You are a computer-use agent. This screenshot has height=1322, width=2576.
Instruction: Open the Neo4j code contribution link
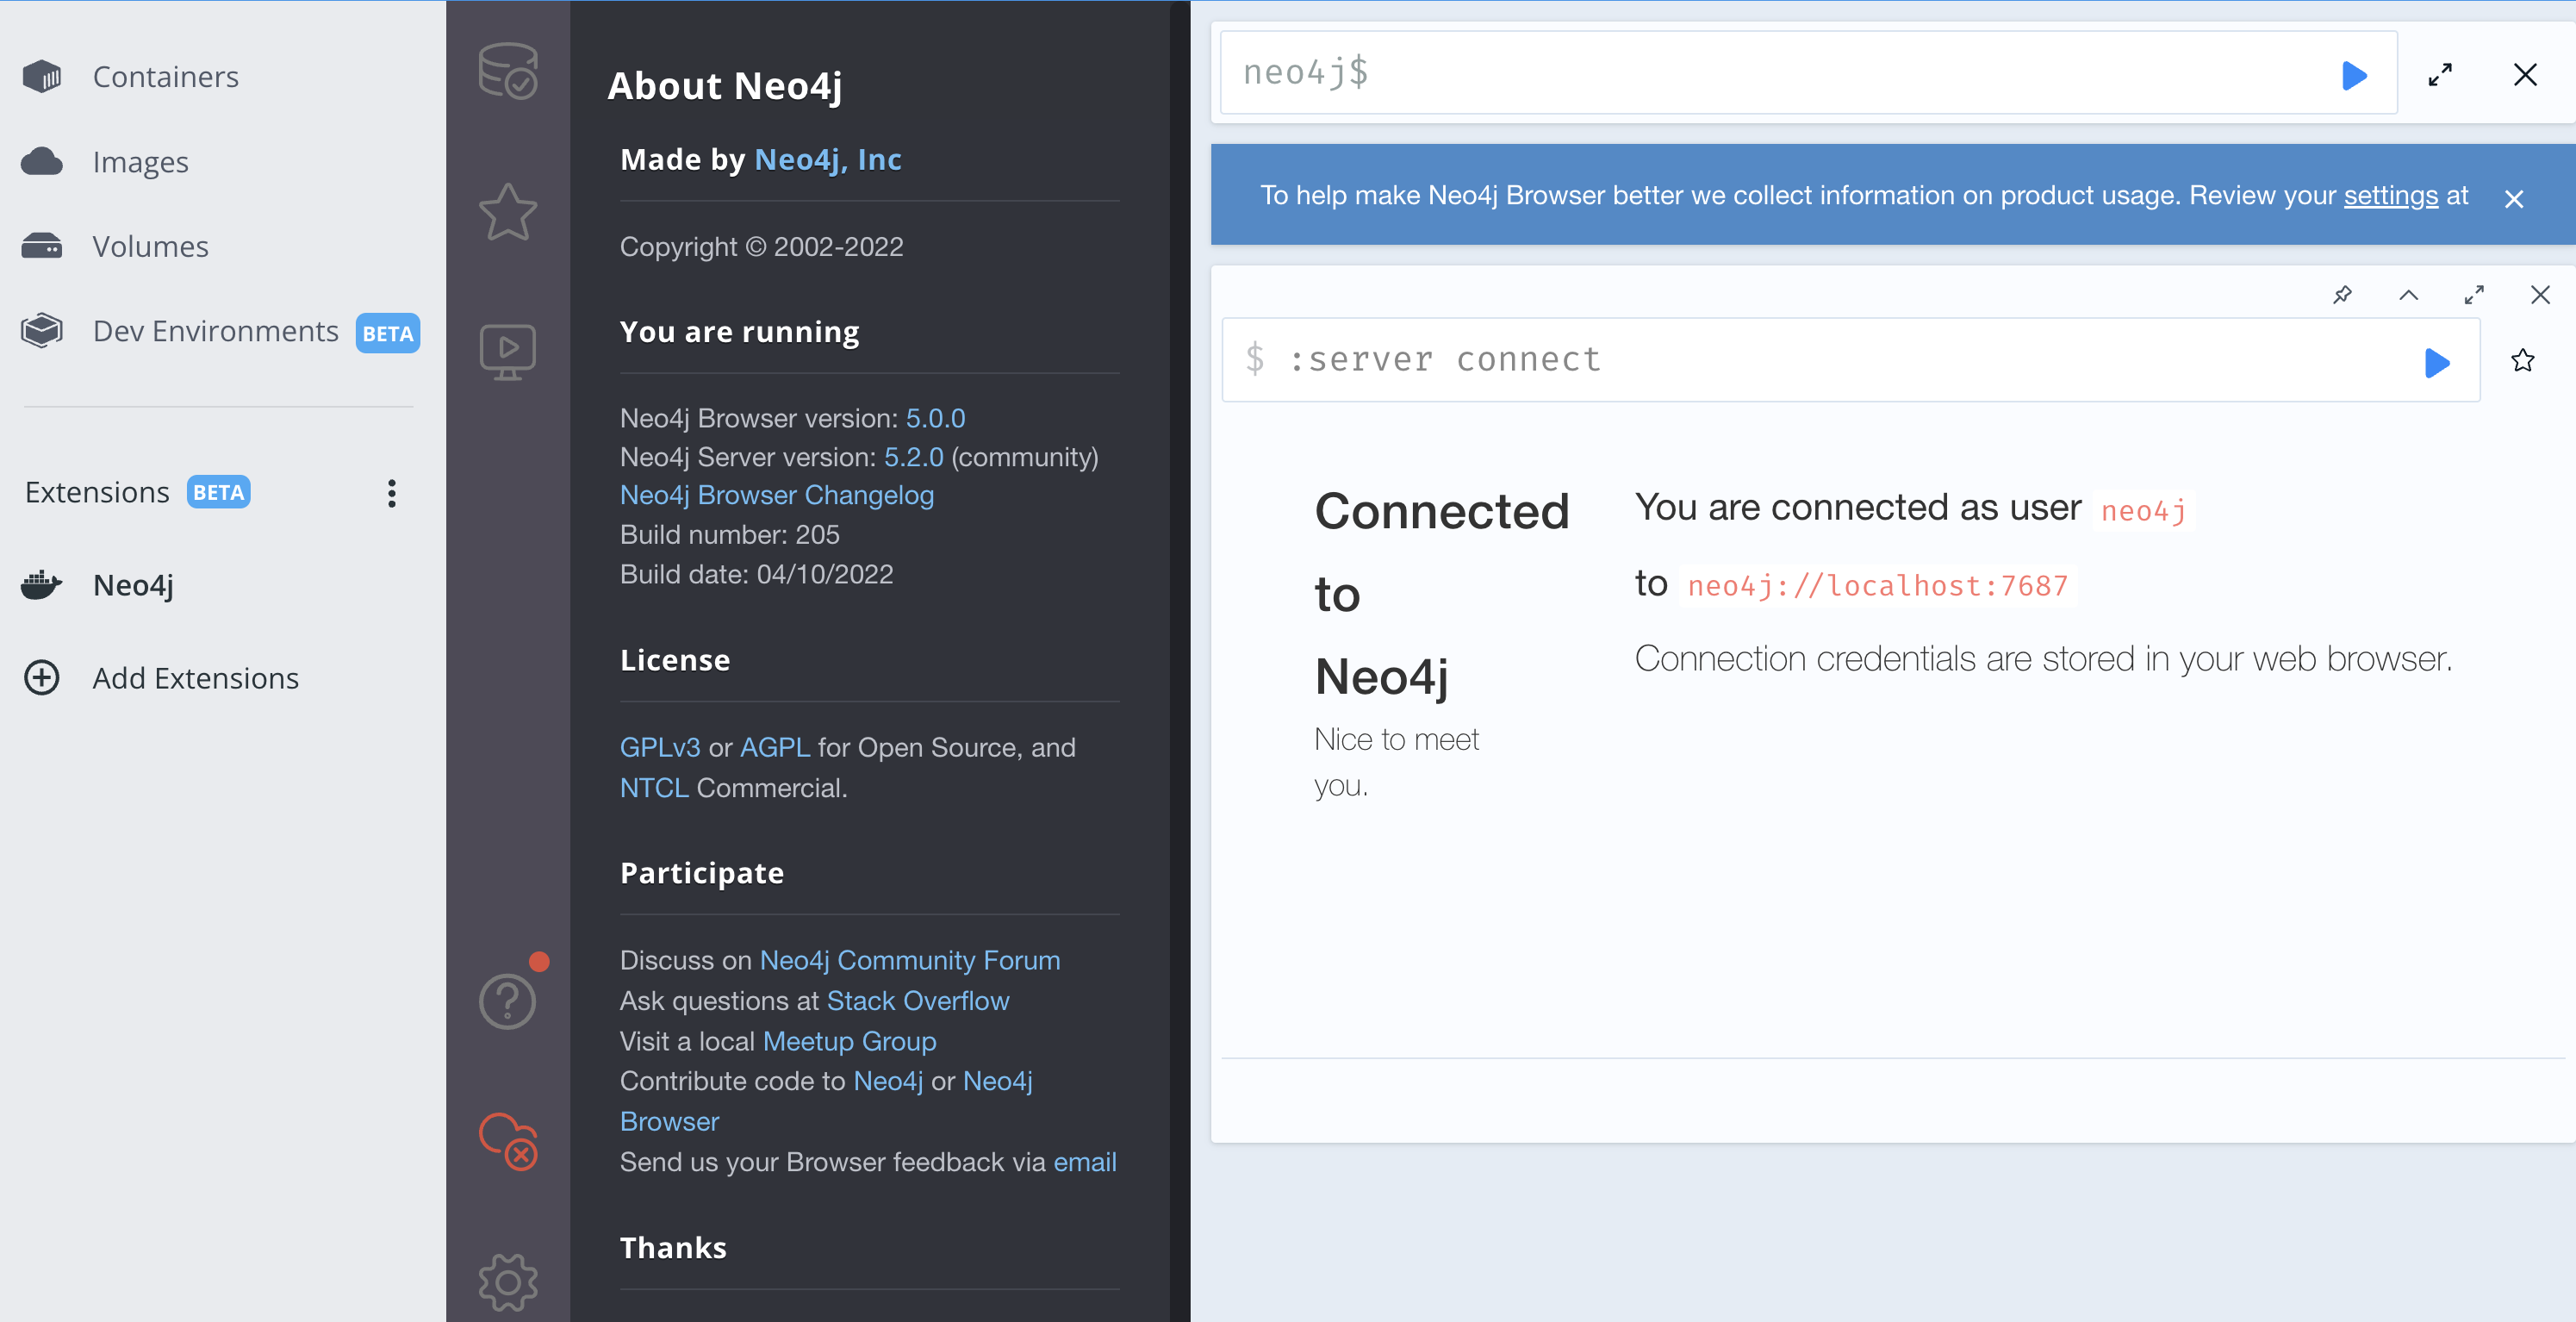(x=888, y=1082)
